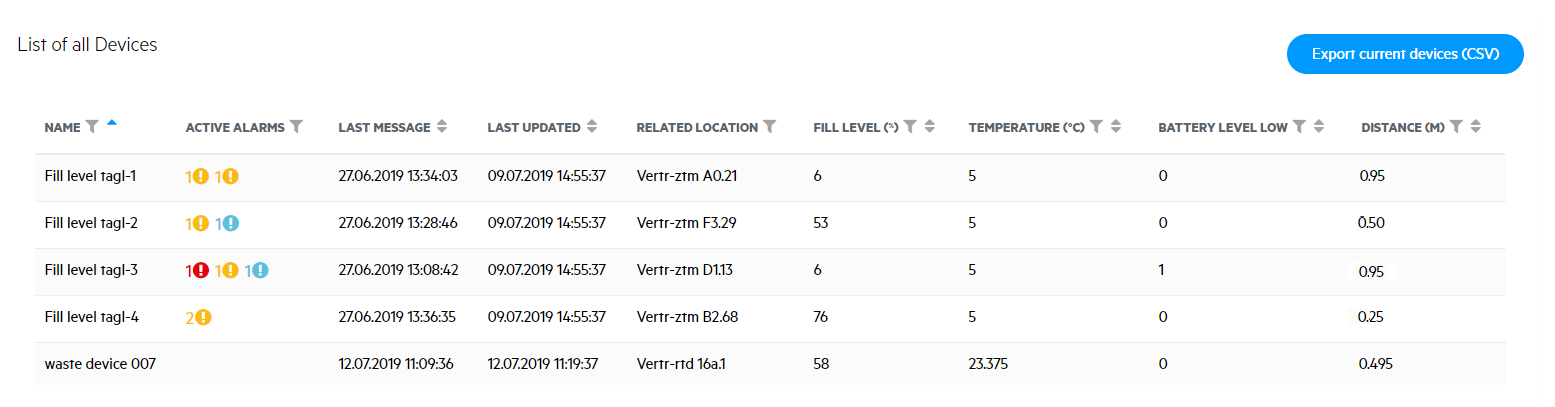Filter the Fill Level column
Screen dimensions: 1555x407
[x=910, y=127]
